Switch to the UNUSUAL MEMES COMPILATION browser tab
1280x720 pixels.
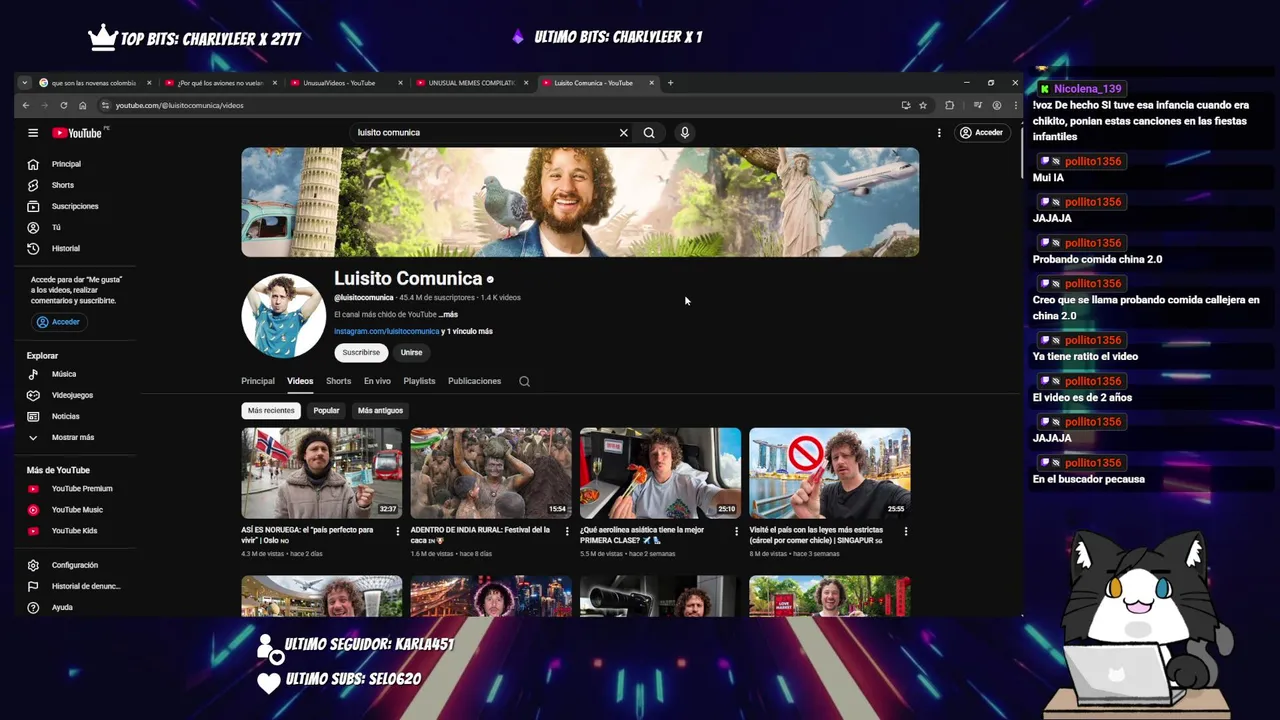click(470, 83)
